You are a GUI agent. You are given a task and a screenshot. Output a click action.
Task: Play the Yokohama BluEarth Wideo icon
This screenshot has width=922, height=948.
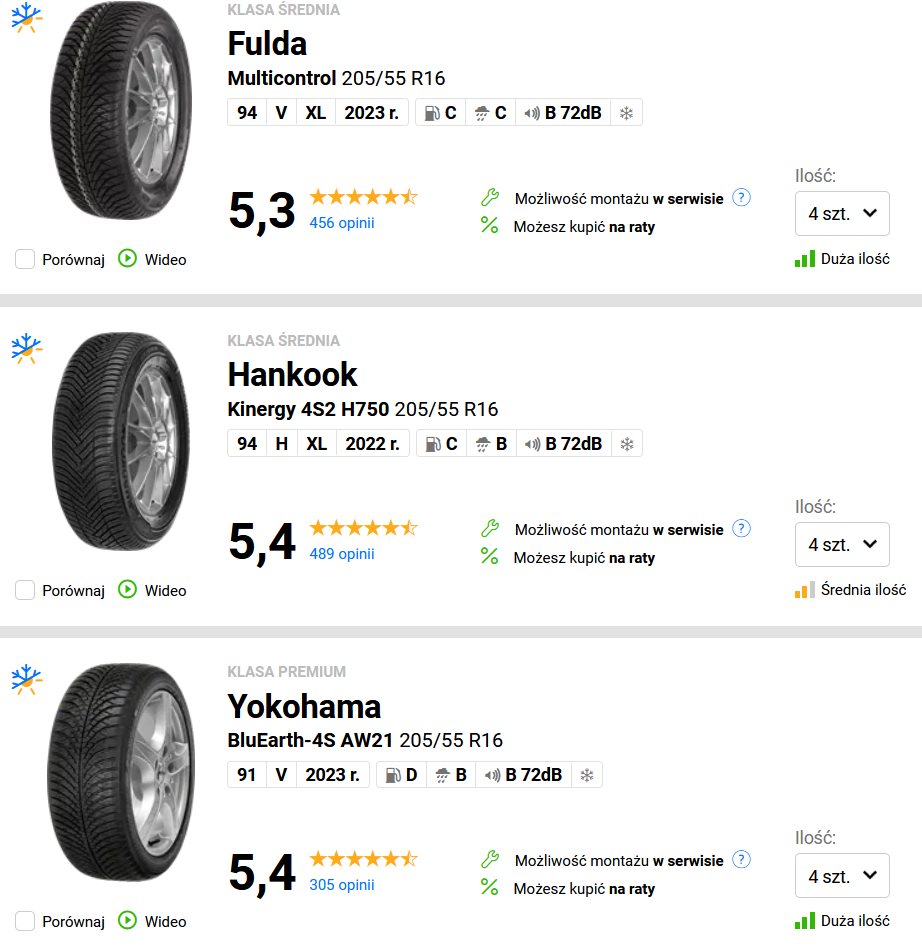point(127,921)
